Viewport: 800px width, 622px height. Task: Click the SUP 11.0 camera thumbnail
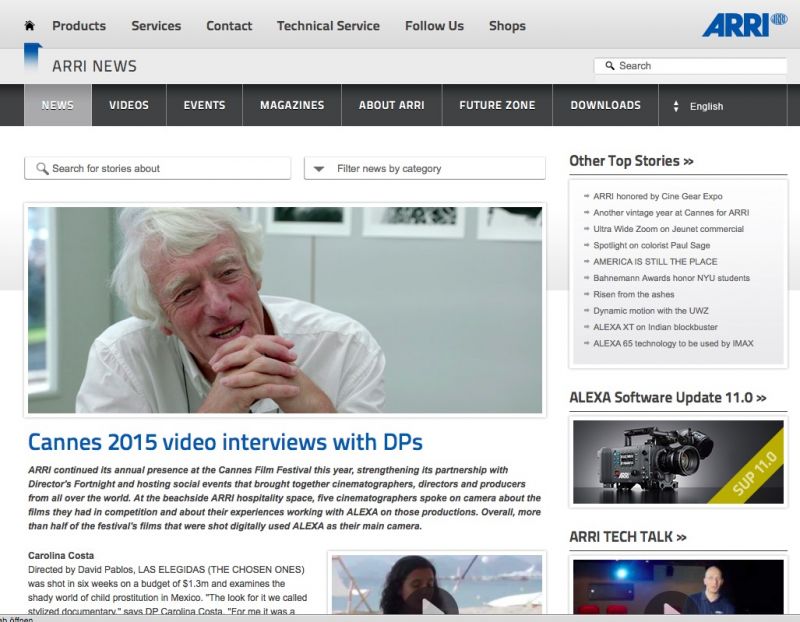(678, 462)
